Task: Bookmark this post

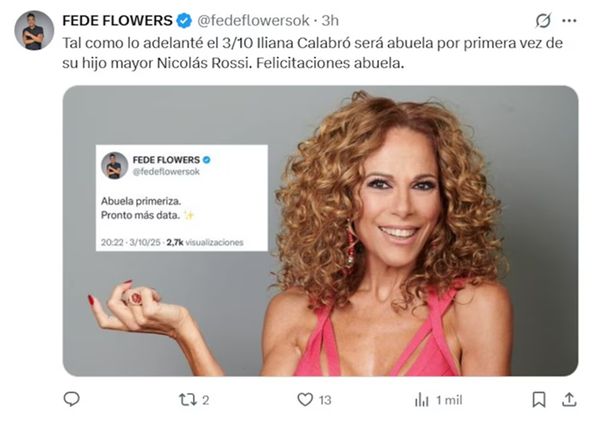Action: (x=539, y=399)
